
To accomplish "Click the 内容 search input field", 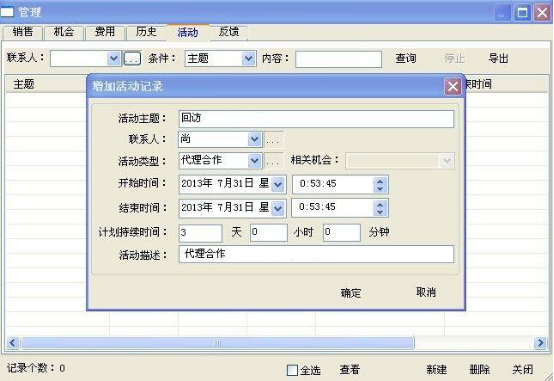I will point(338,59).
